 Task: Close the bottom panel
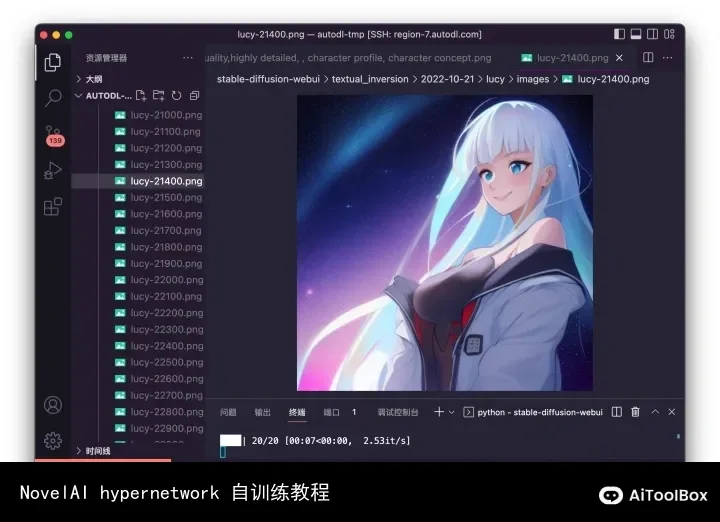672,412
